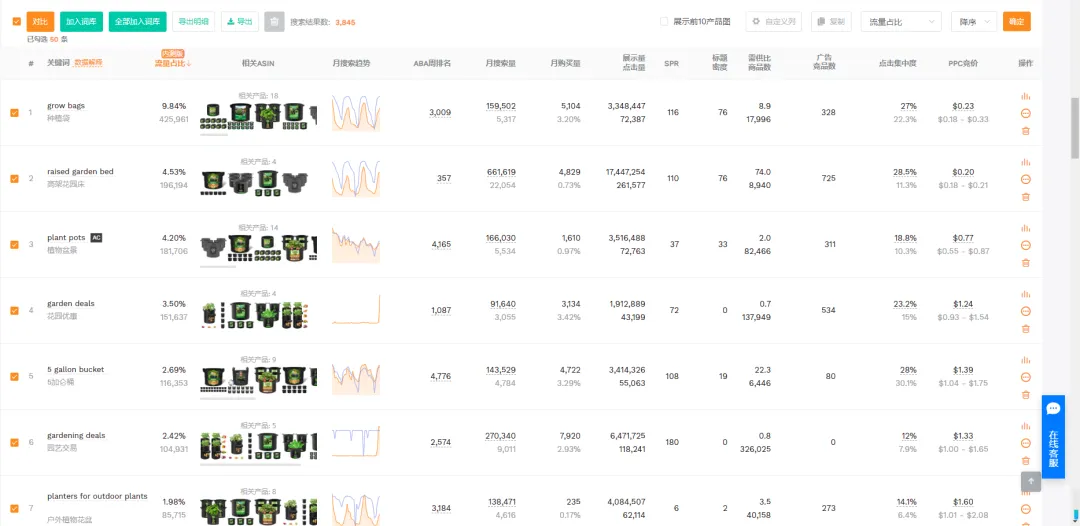
Task: Uncheck the gardening deals row checkbox
Action: 14,443
